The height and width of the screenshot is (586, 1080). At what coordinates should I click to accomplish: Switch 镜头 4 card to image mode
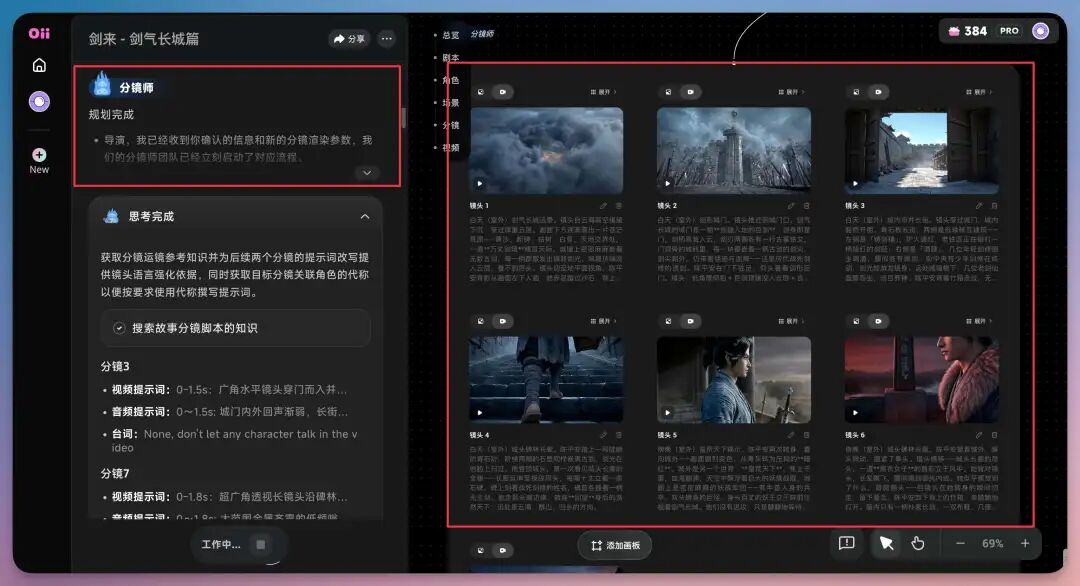pyautogui.click(x=481, y=321)
